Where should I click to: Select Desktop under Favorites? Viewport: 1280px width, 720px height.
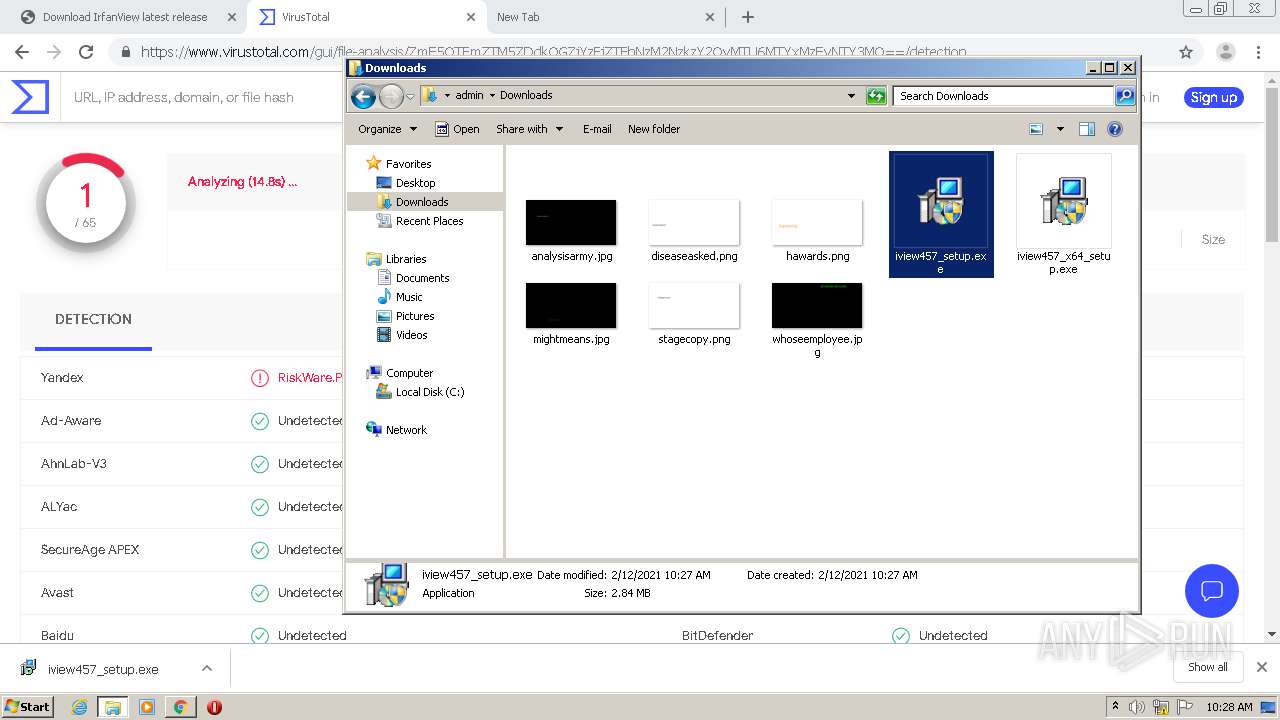(415, 183)
